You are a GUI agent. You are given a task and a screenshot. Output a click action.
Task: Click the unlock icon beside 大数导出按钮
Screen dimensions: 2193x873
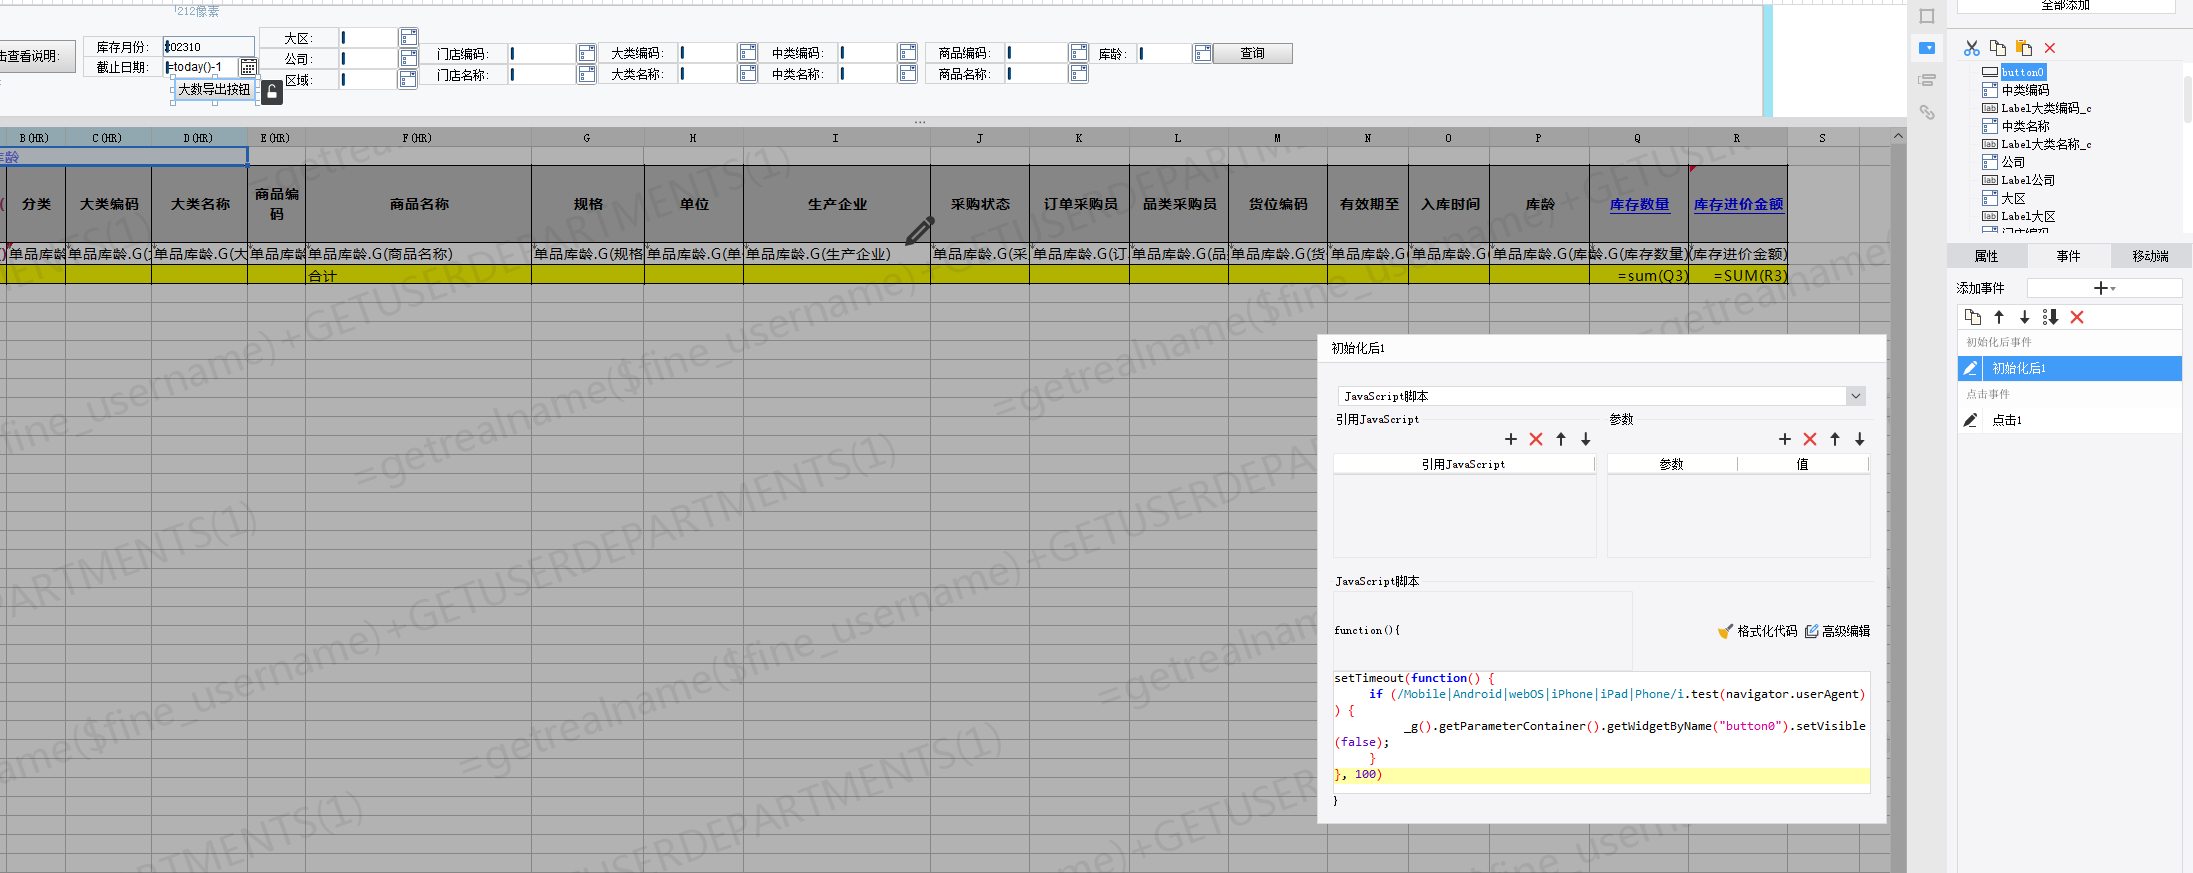pos(271,92)
